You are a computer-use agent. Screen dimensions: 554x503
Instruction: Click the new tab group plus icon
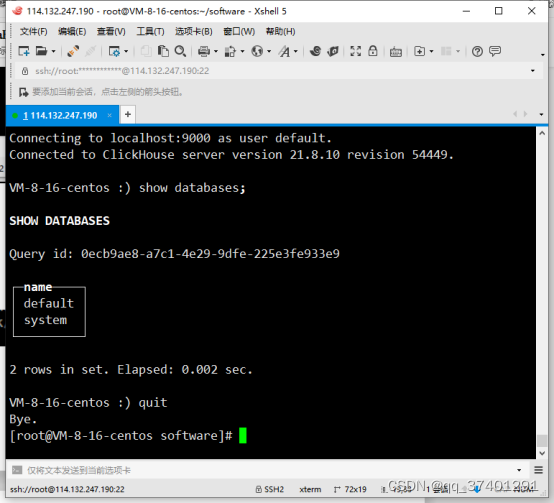419,51
